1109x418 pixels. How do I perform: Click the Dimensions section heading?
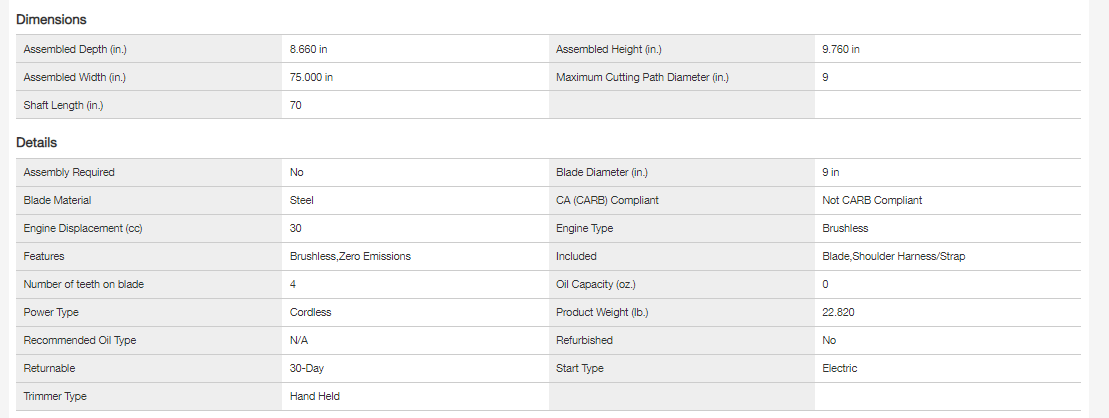(x=51, y=19)
